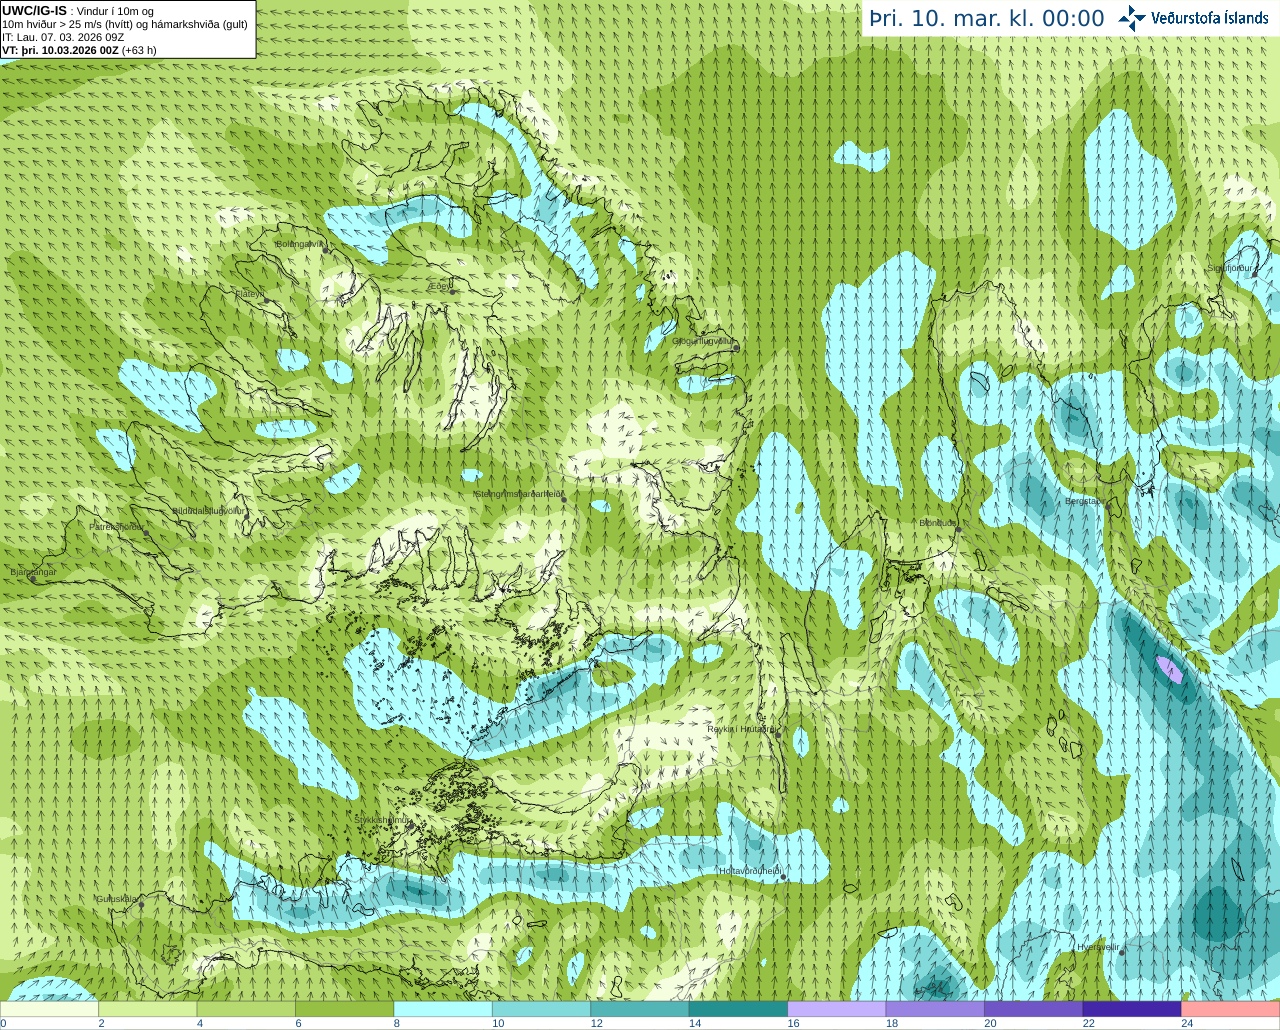The height and width of the screenshot is (1030, 1280).
Task: Select the 10–12 m/s turquoise legend swatch
Action: pyautogui.click(x=542, y=1009)
